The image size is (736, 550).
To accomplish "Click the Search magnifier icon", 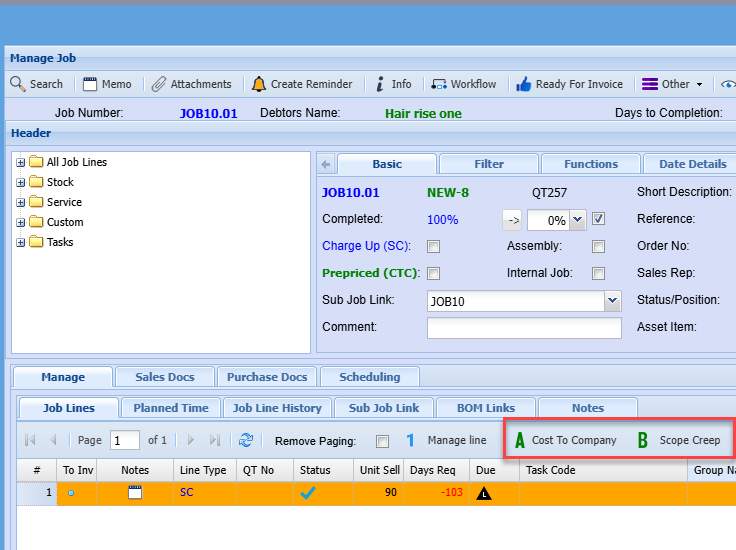I will pyautogui.click(x=18, y=84).
